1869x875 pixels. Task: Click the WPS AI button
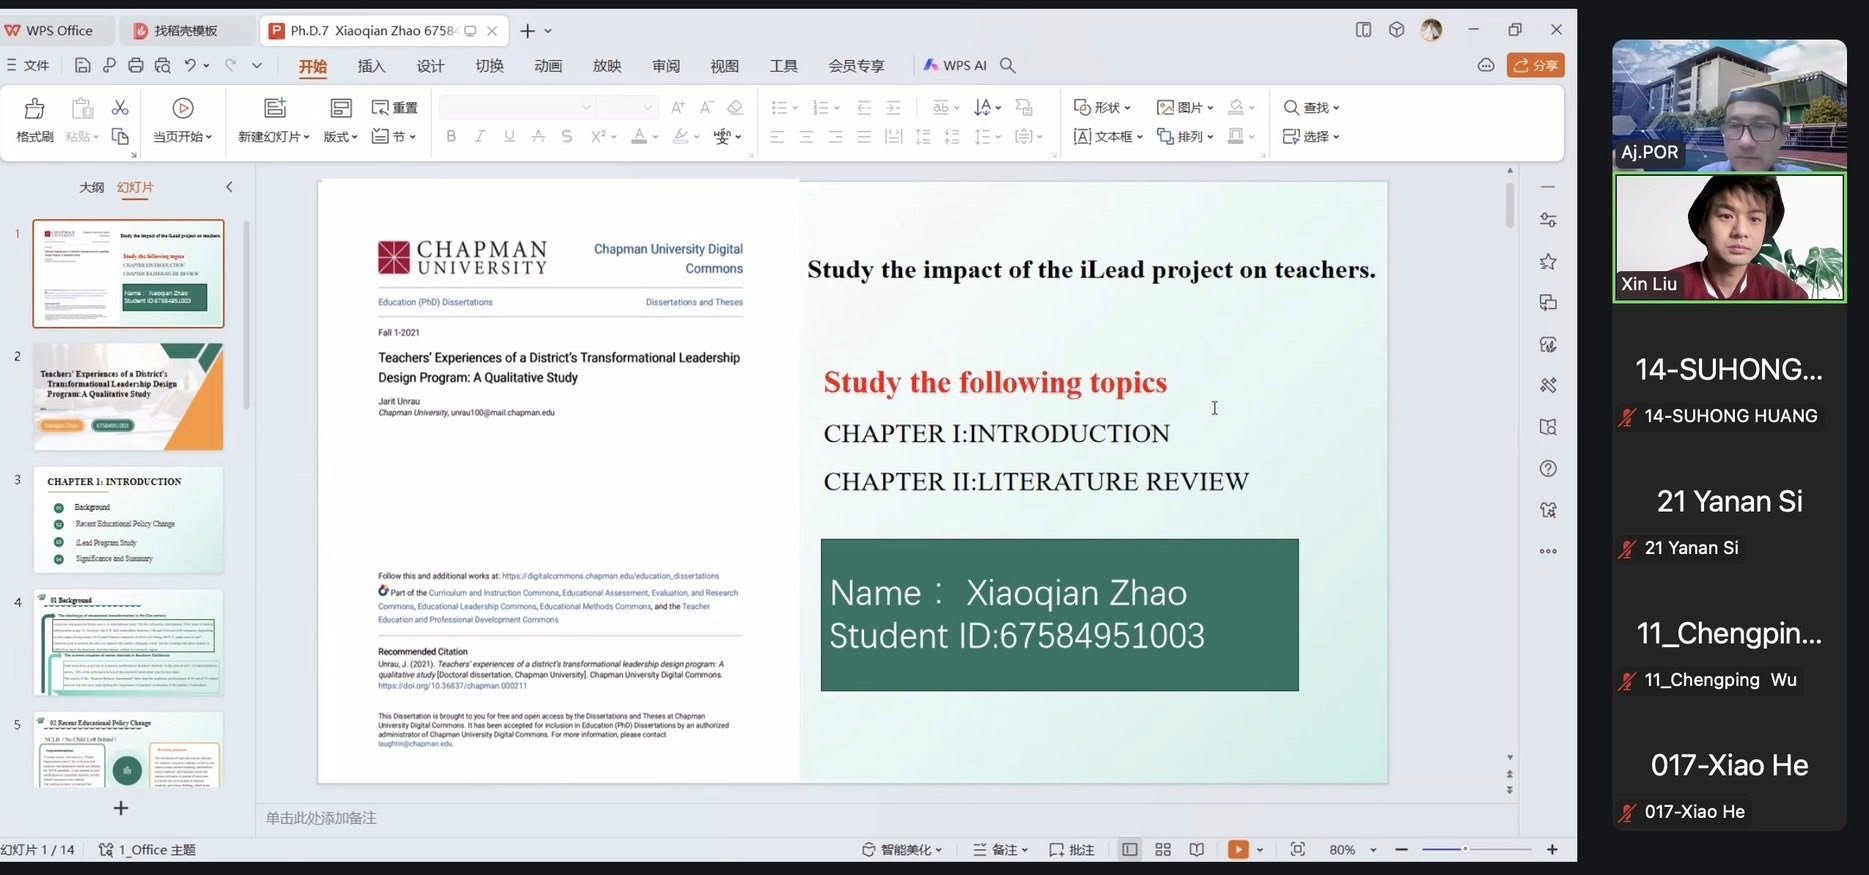tap(954, 65)
